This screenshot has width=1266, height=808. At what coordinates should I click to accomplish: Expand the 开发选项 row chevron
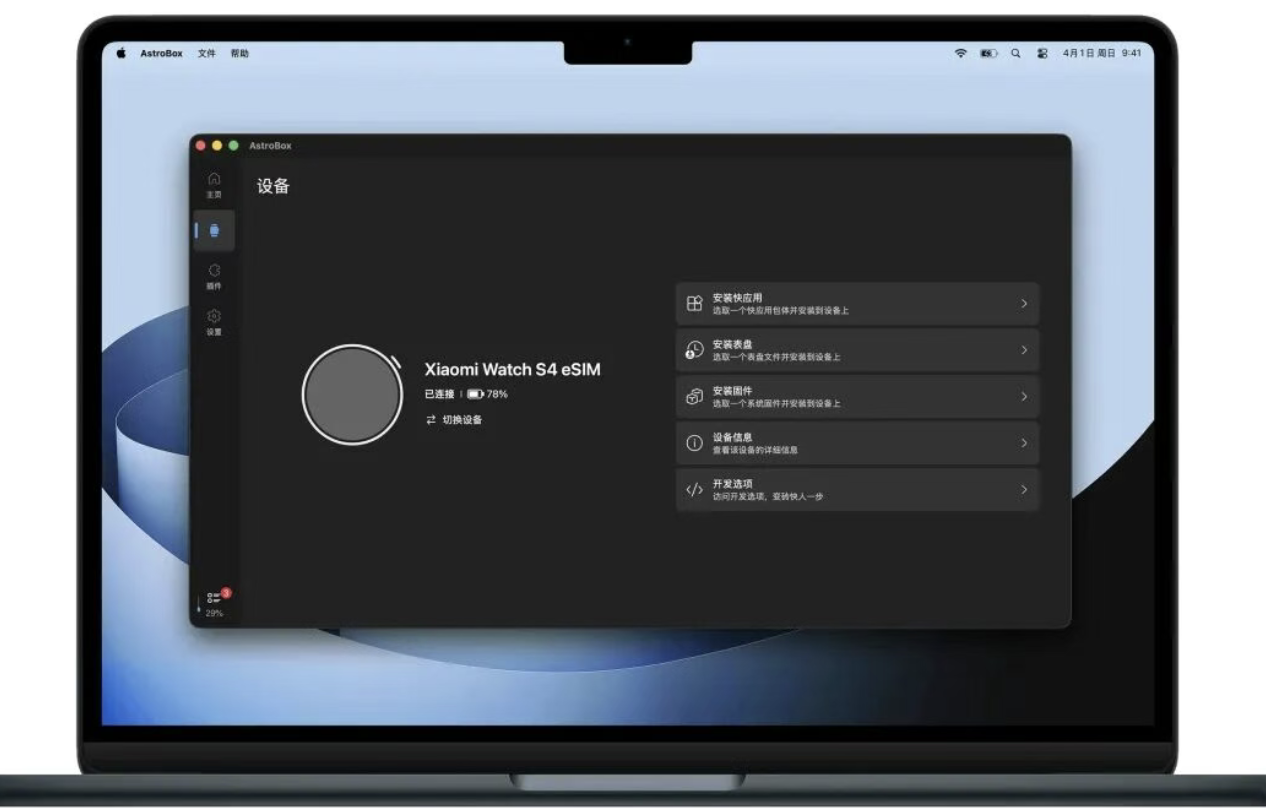point(1024,489)
